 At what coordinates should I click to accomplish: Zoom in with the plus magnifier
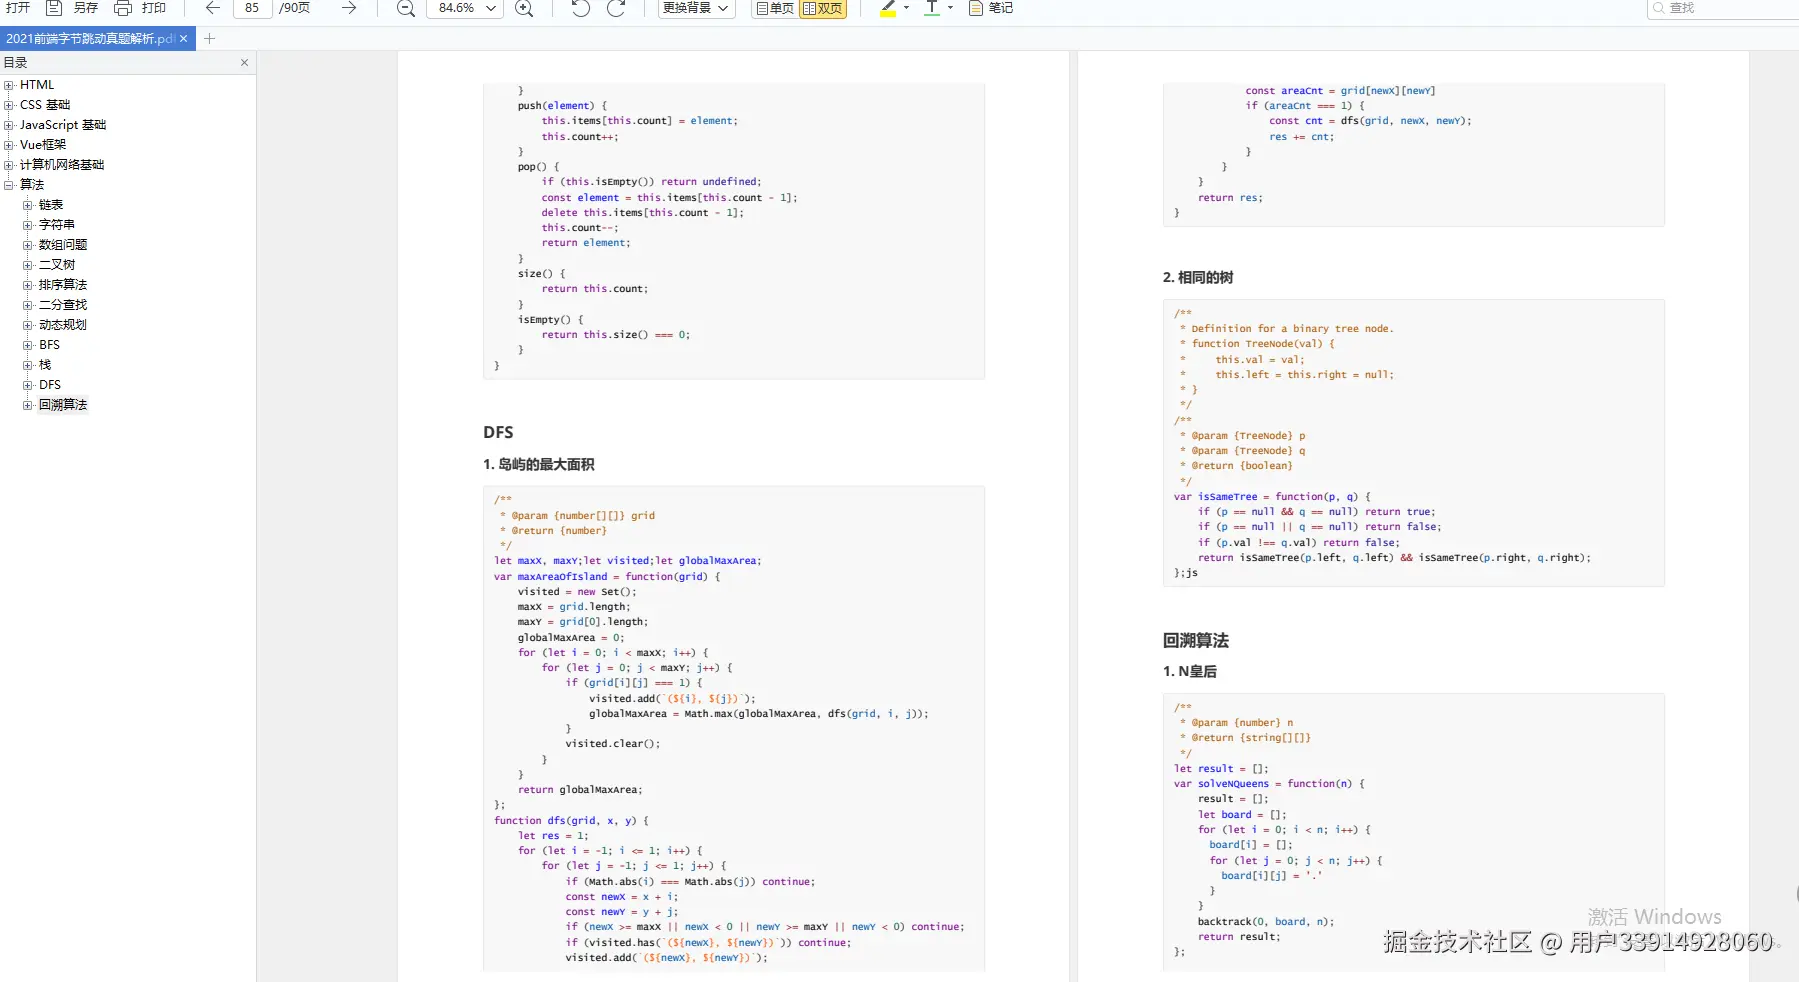point(523,8)
